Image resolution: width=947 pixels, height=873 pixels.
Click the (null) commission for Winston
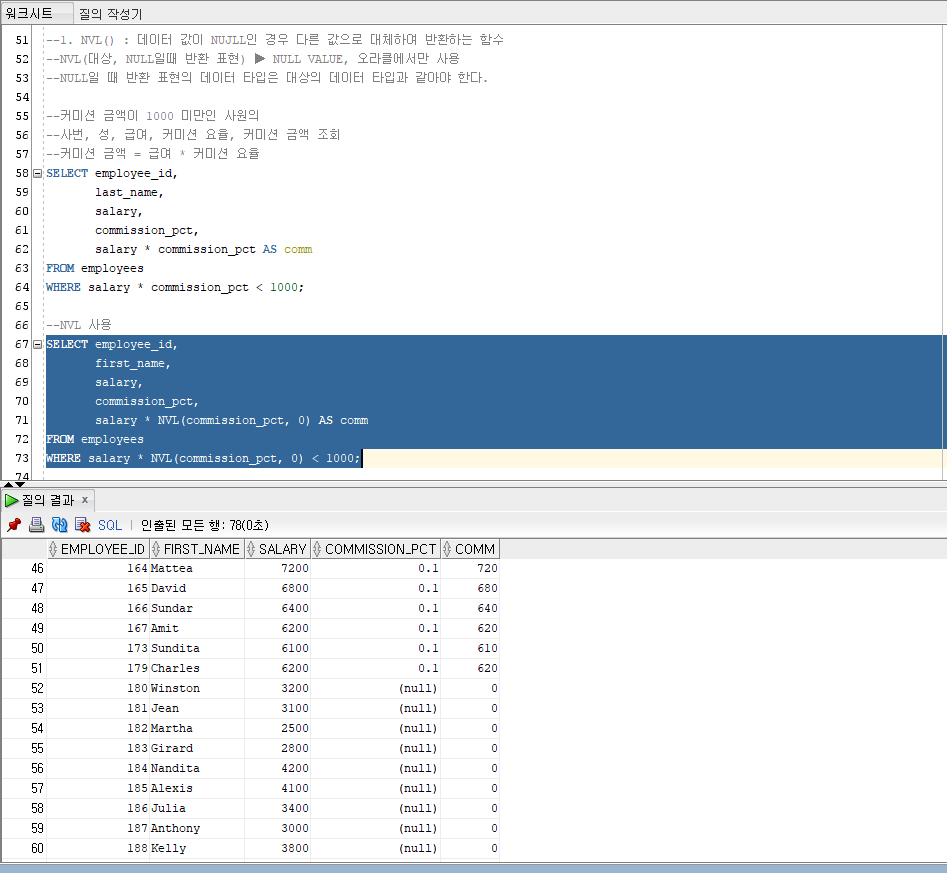click(375, 688)
